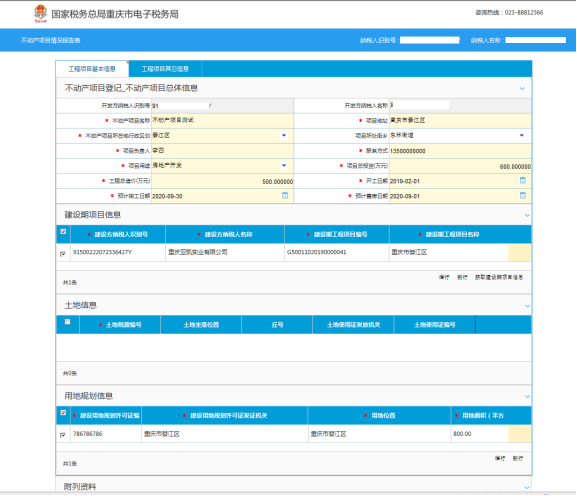Open 项目用途 dropdown showing 房地产开发
The width and height of the screenshot is (577, 496).
coord(220,166)
